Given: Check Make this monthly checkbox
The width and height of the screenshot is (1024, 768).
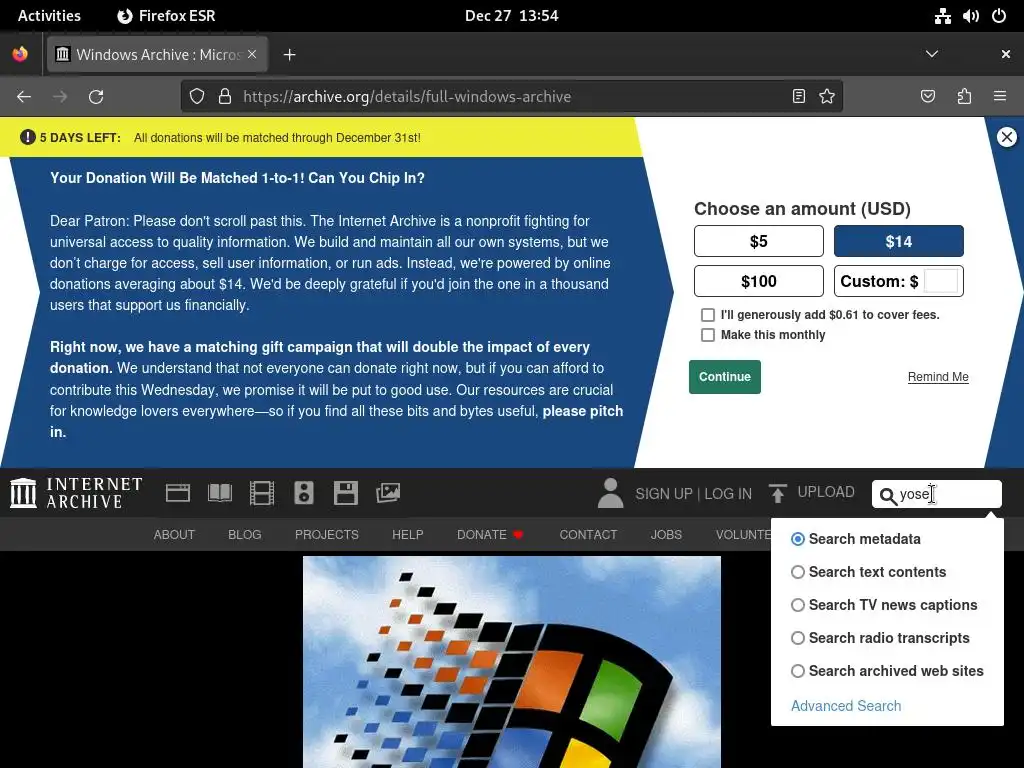Looking at the screenshot, I should pos(708,335).
